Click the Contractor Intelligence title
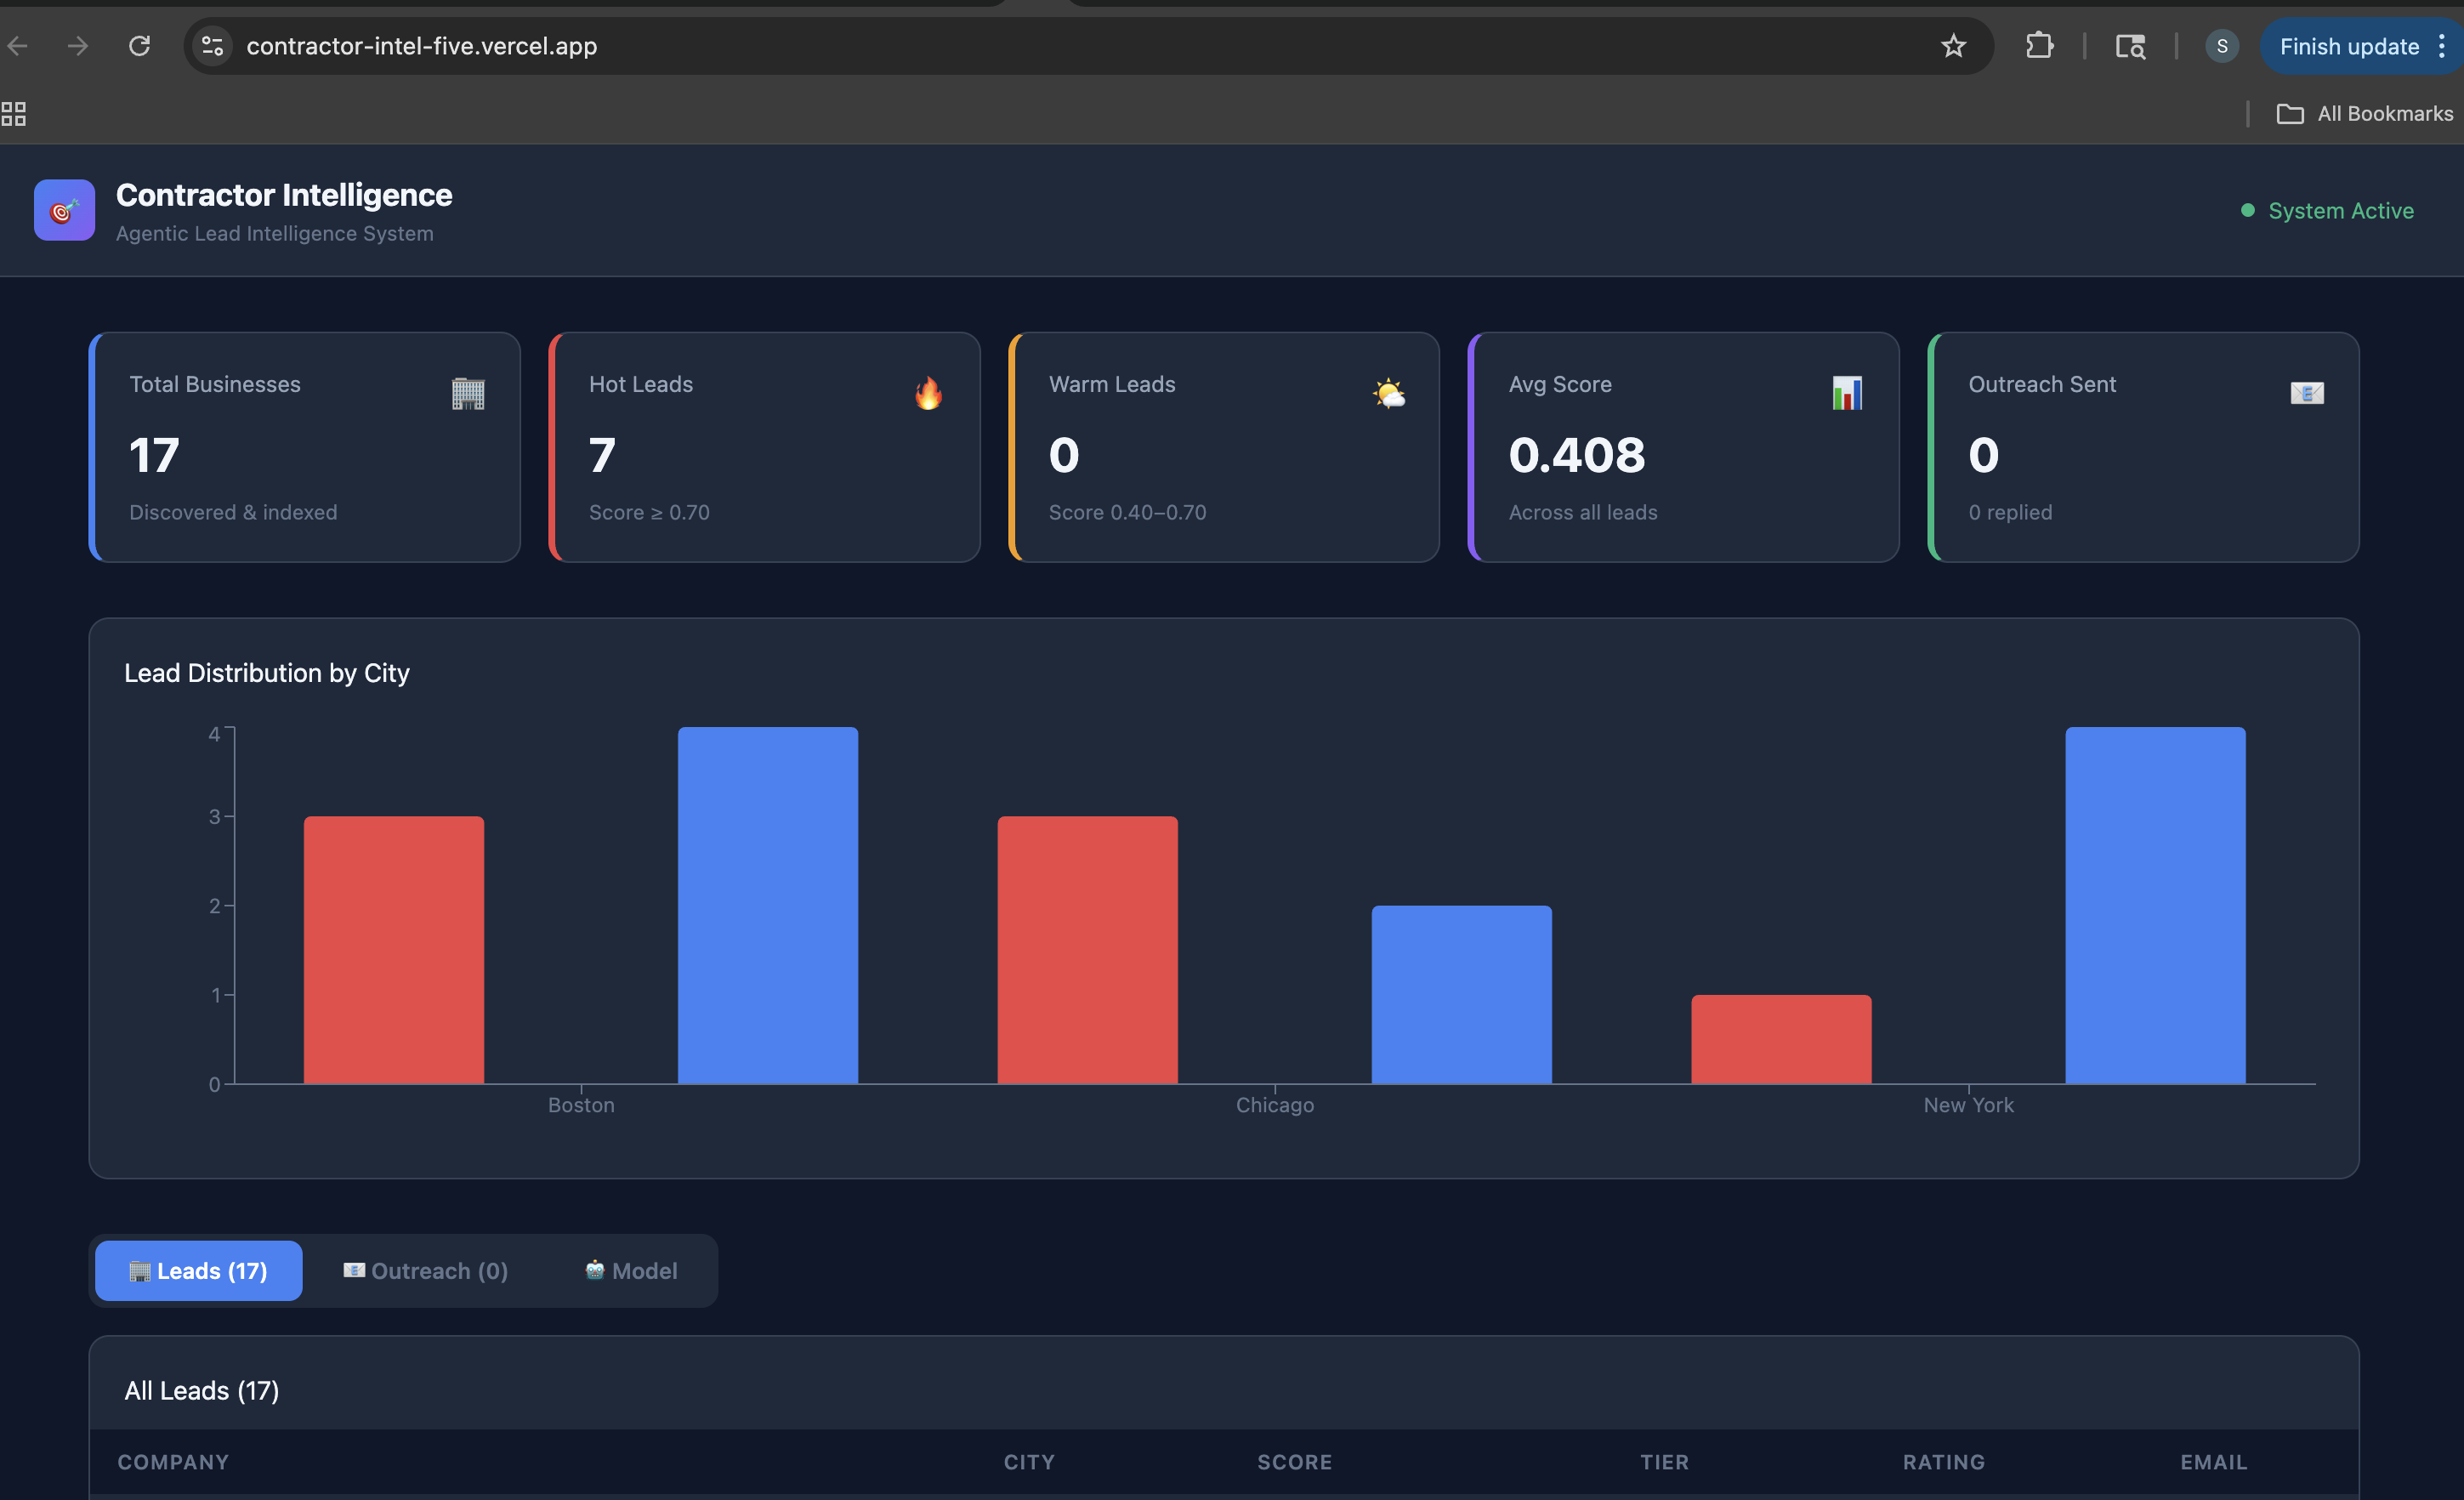The image size is (2464, 1500). pyautogui.click(x=284, y=195)
